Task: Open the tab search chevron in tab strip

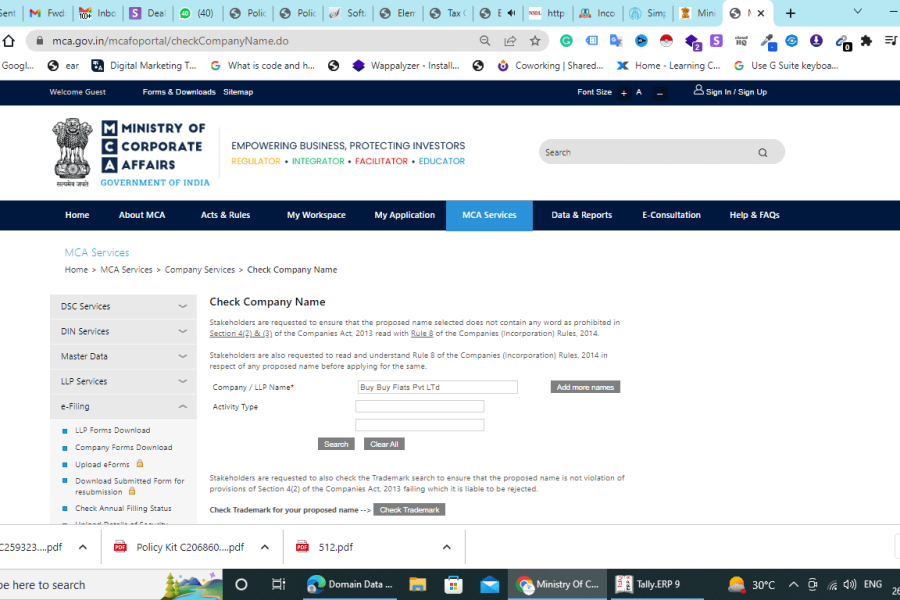Action: pyautogui.click(x=858, y=11)
